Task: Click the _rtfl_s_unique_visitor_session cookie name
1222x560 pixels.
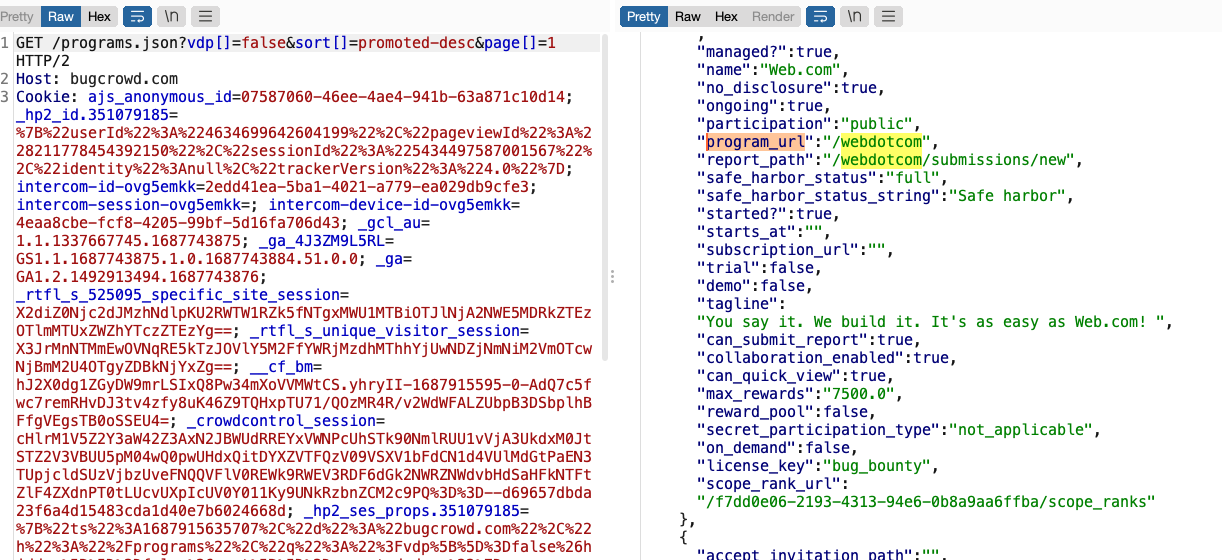Action: (x=386, y=331)
